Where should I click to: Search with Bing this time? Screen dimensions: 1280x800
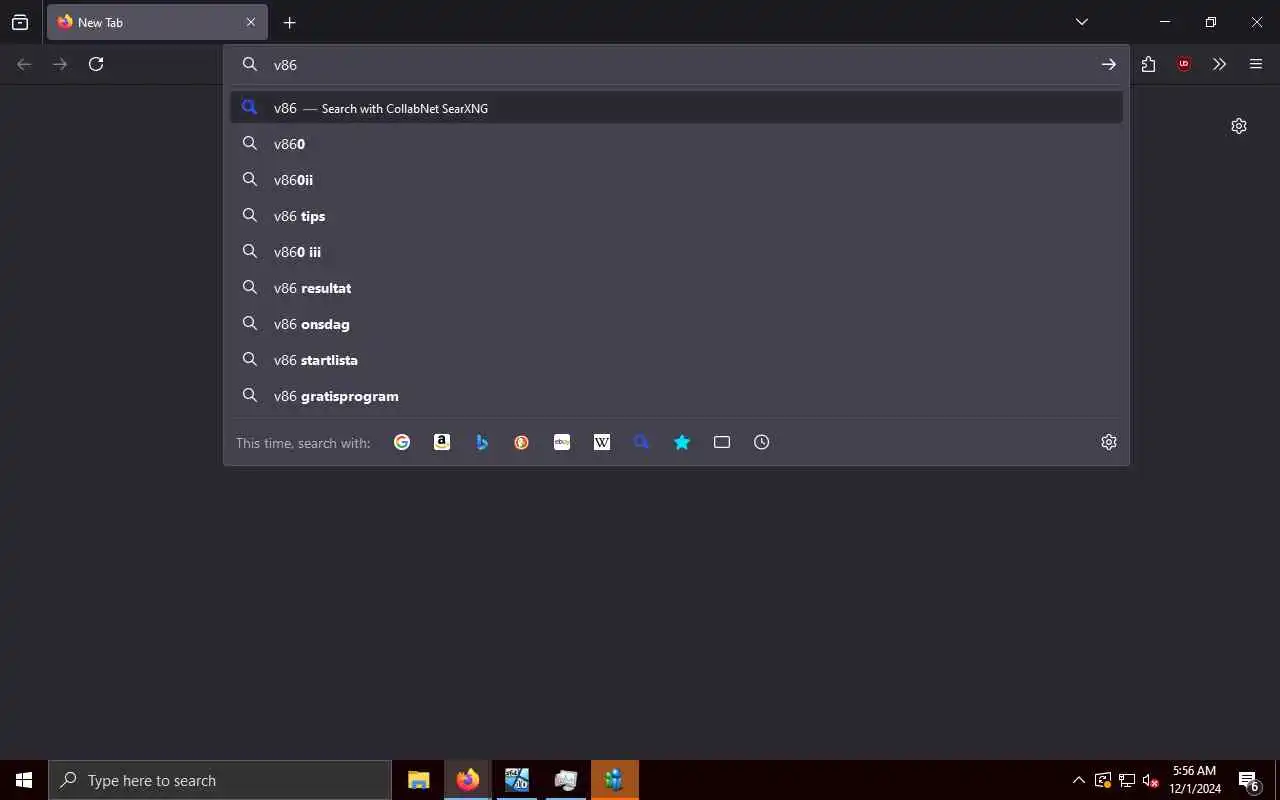pyautogui.click(x=482, y=442)
